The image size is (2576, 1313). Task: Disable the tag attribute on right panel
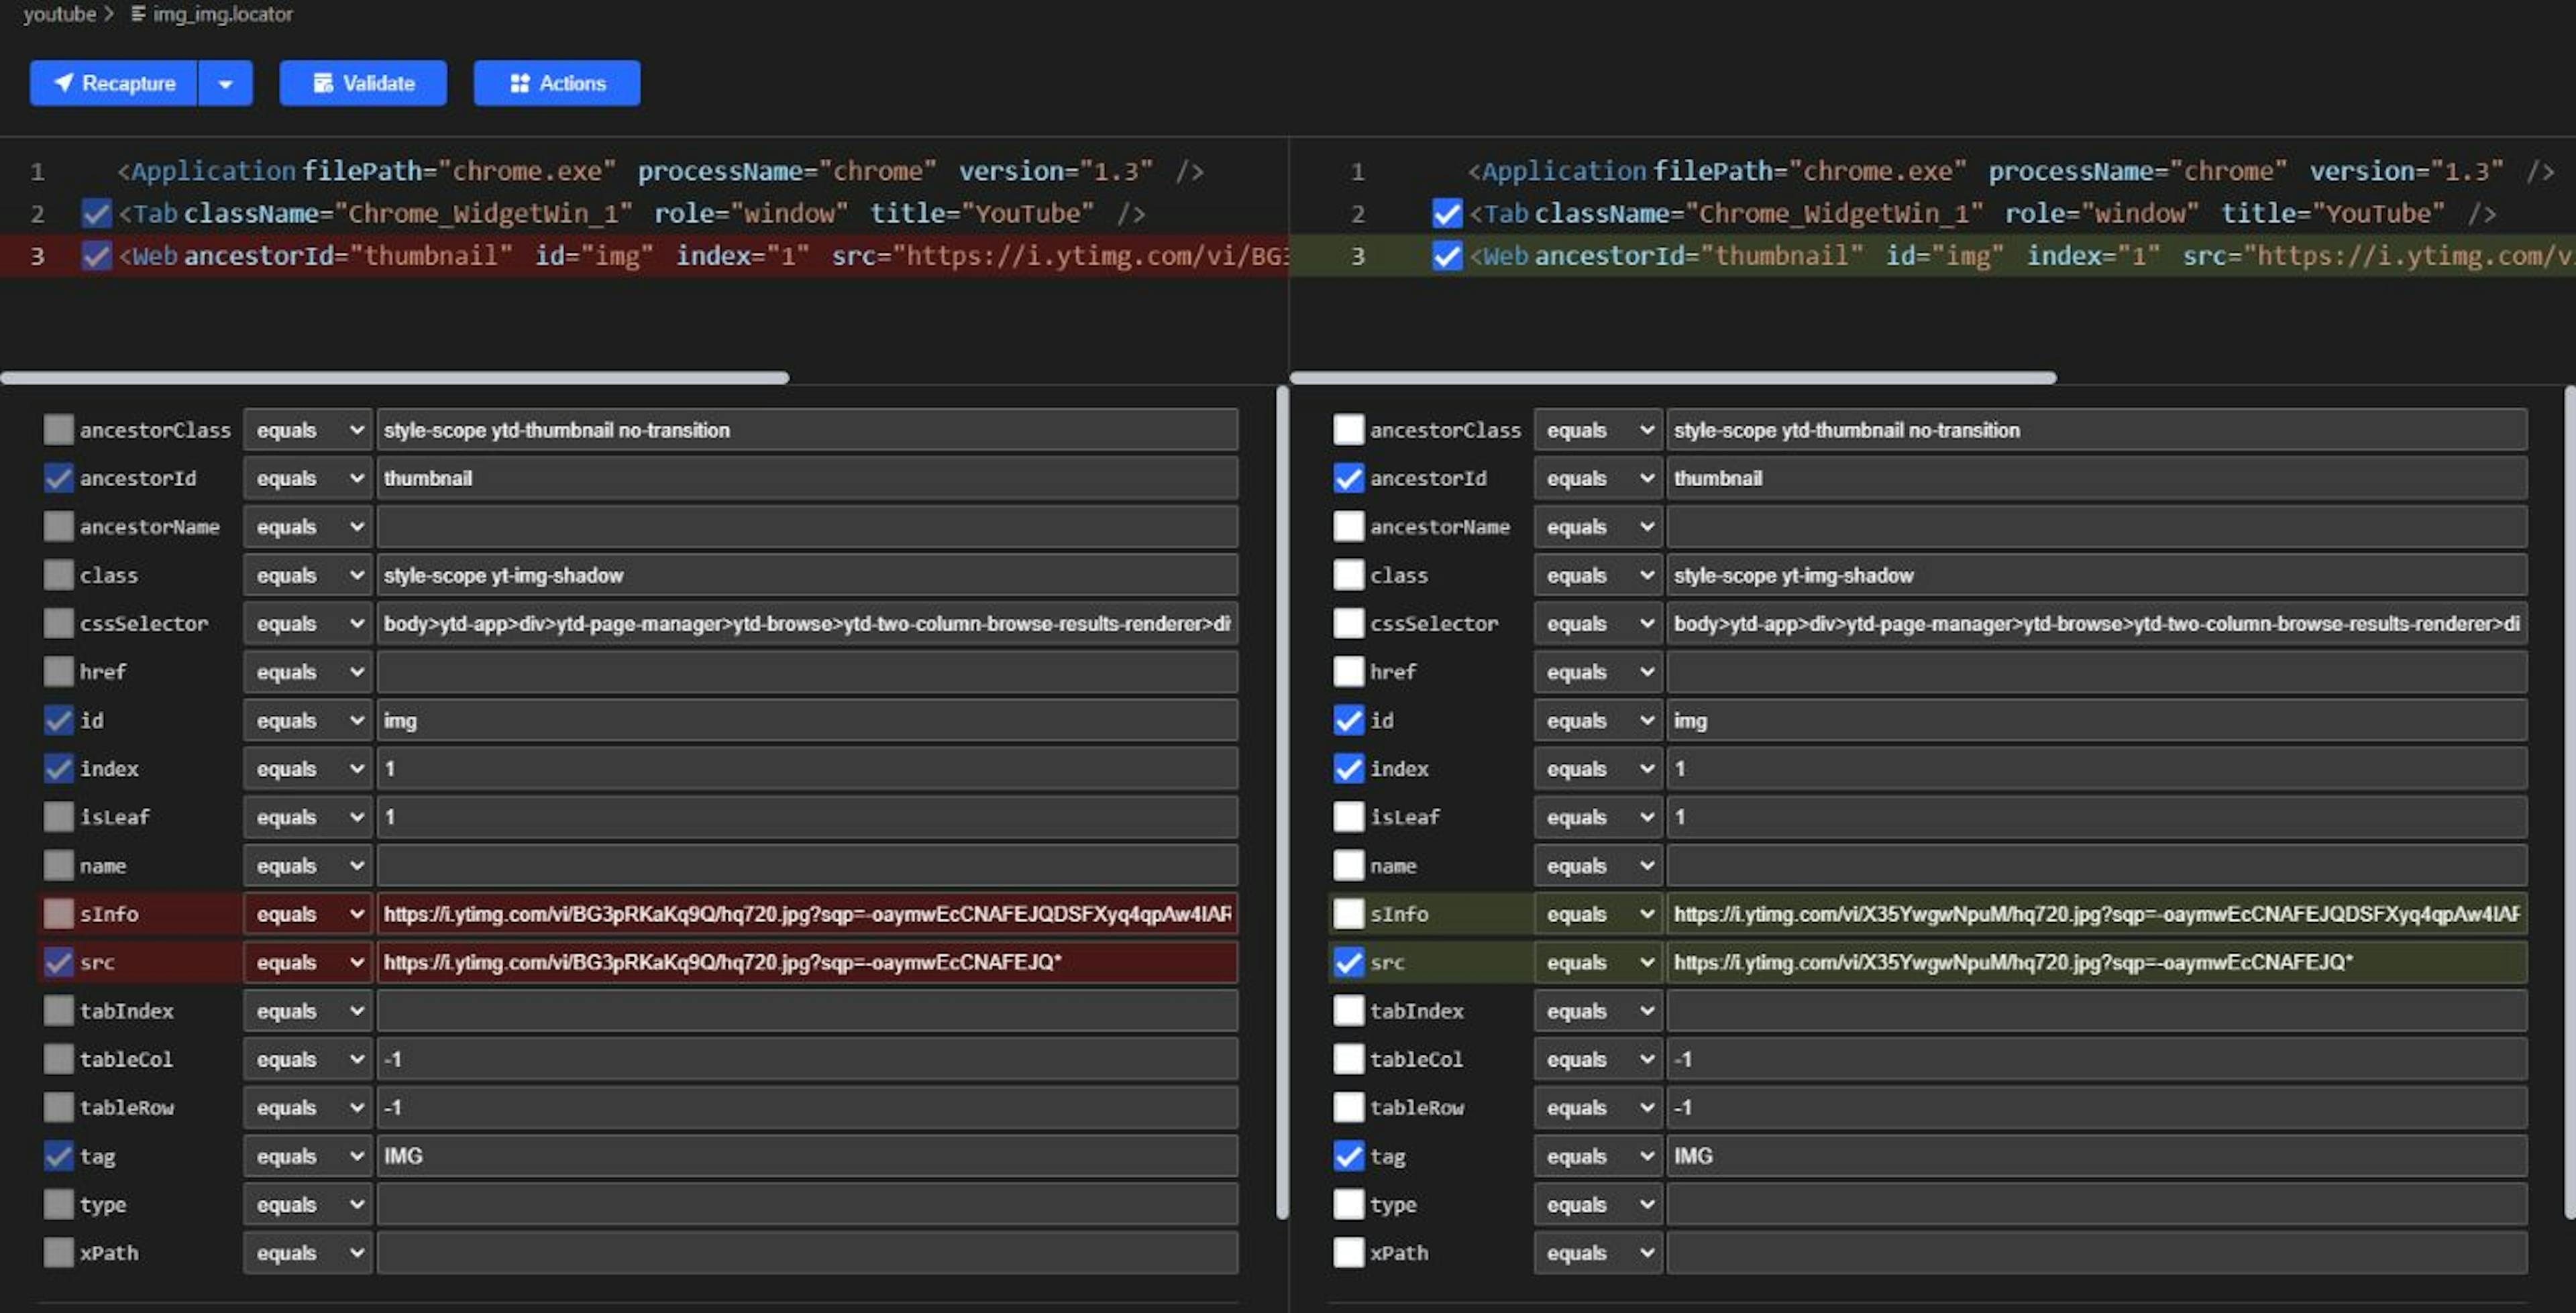(1349, 1156)
